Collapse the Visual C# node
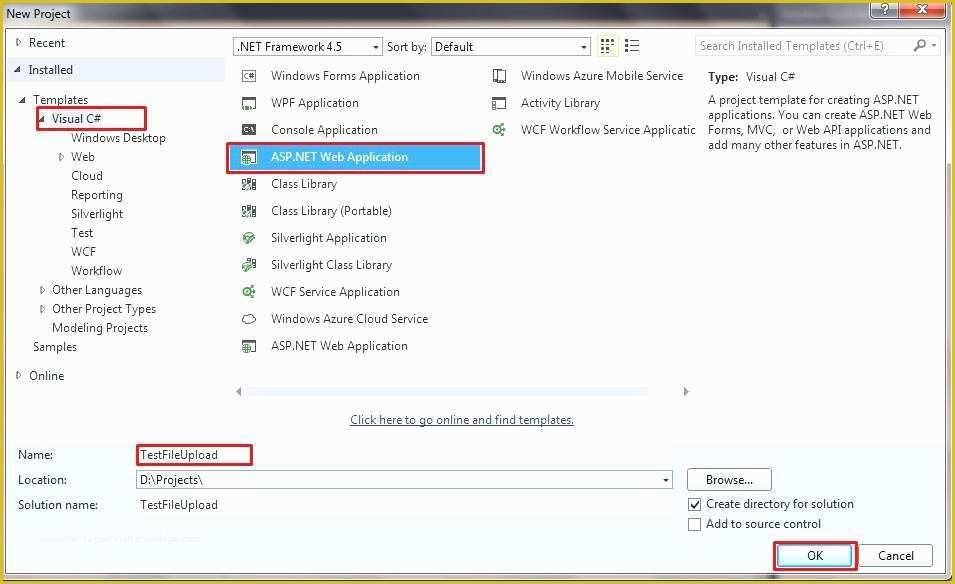Viewport: 955px width, 584px height. tap(41, 119)
